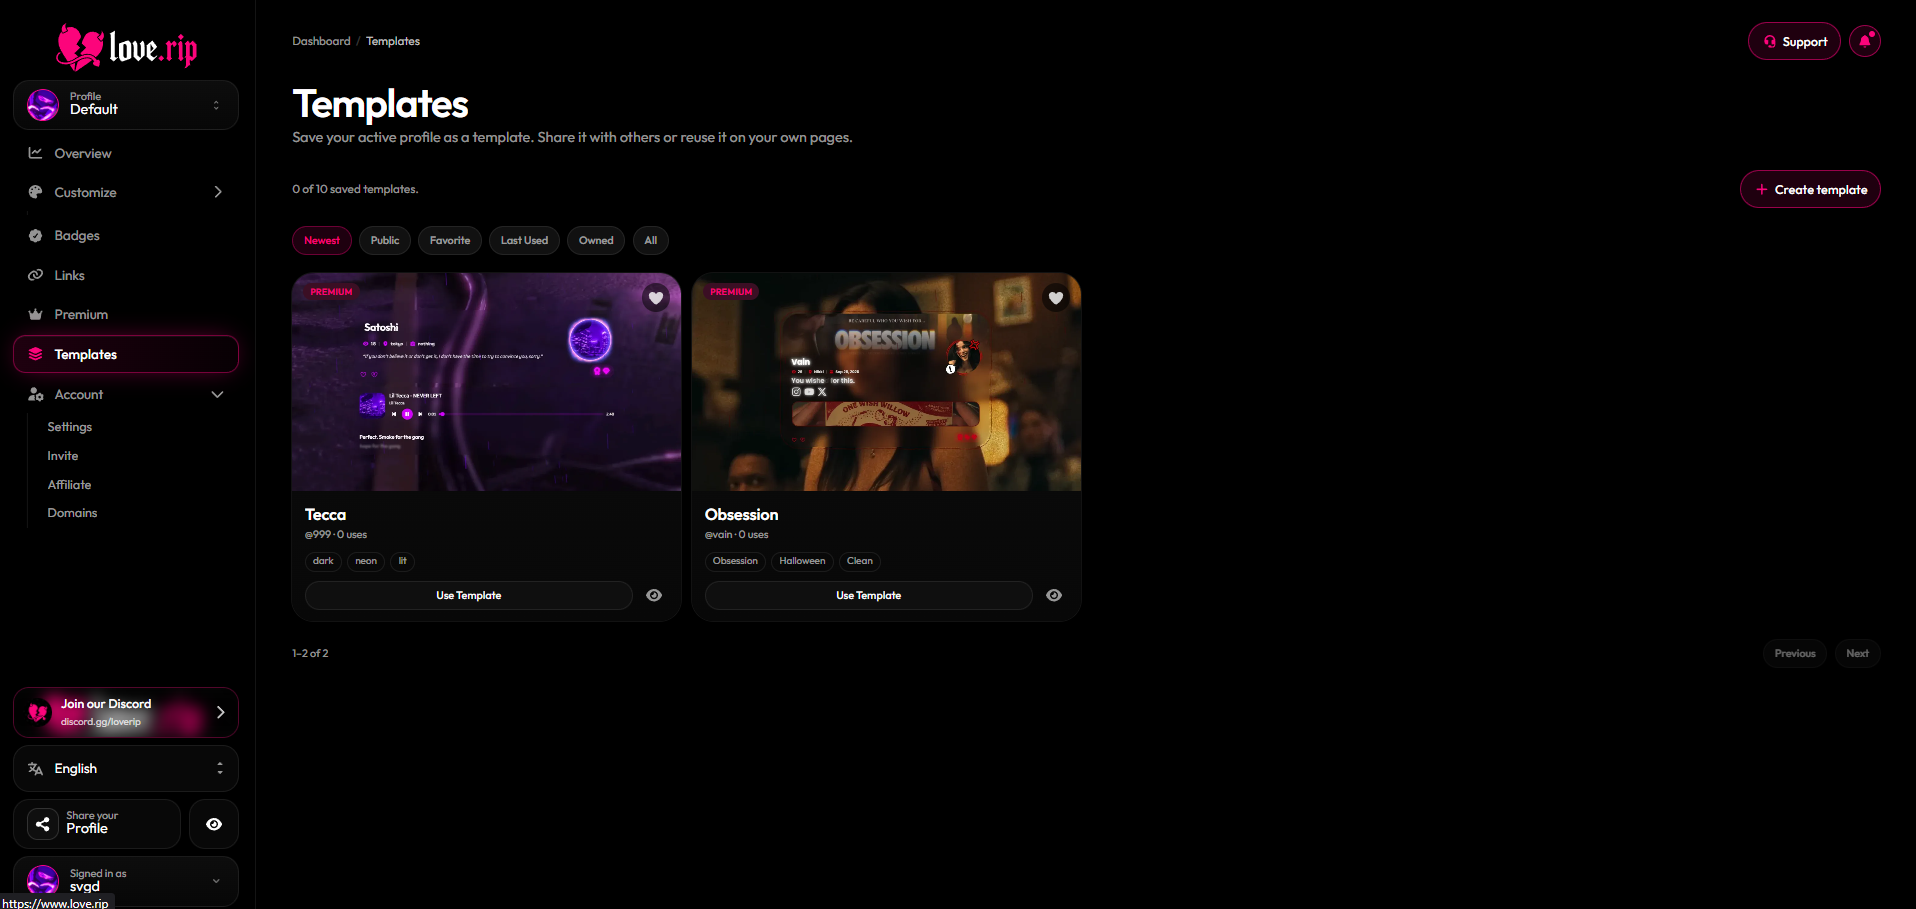This screenshot has height=909, width=1916.
Task: Preview the Tecca template eye icon
Action: click(654, 595)
